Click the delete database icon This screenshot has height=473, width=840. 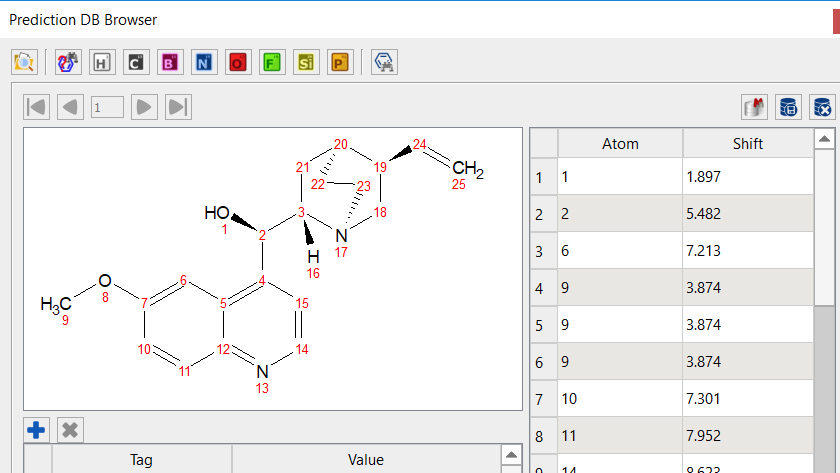(x=822, y=107)
